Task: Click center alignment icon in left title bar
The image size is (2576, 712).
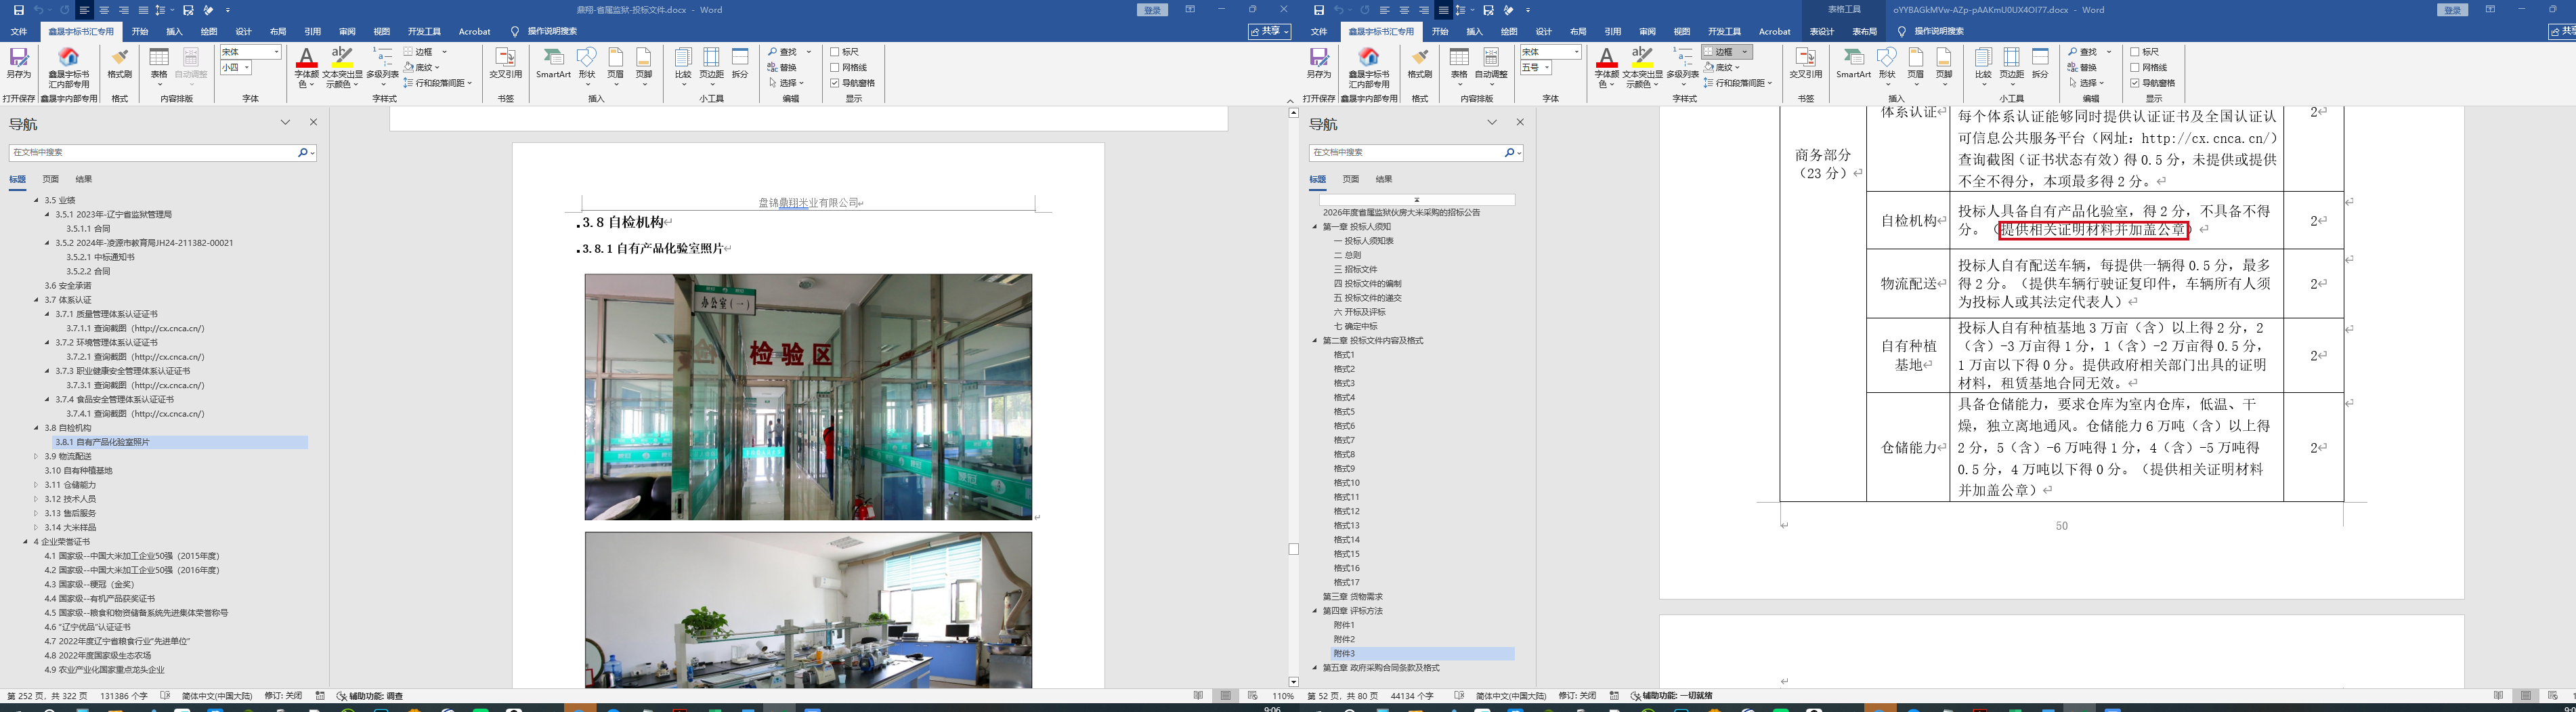Action: [x=104, y=10]
